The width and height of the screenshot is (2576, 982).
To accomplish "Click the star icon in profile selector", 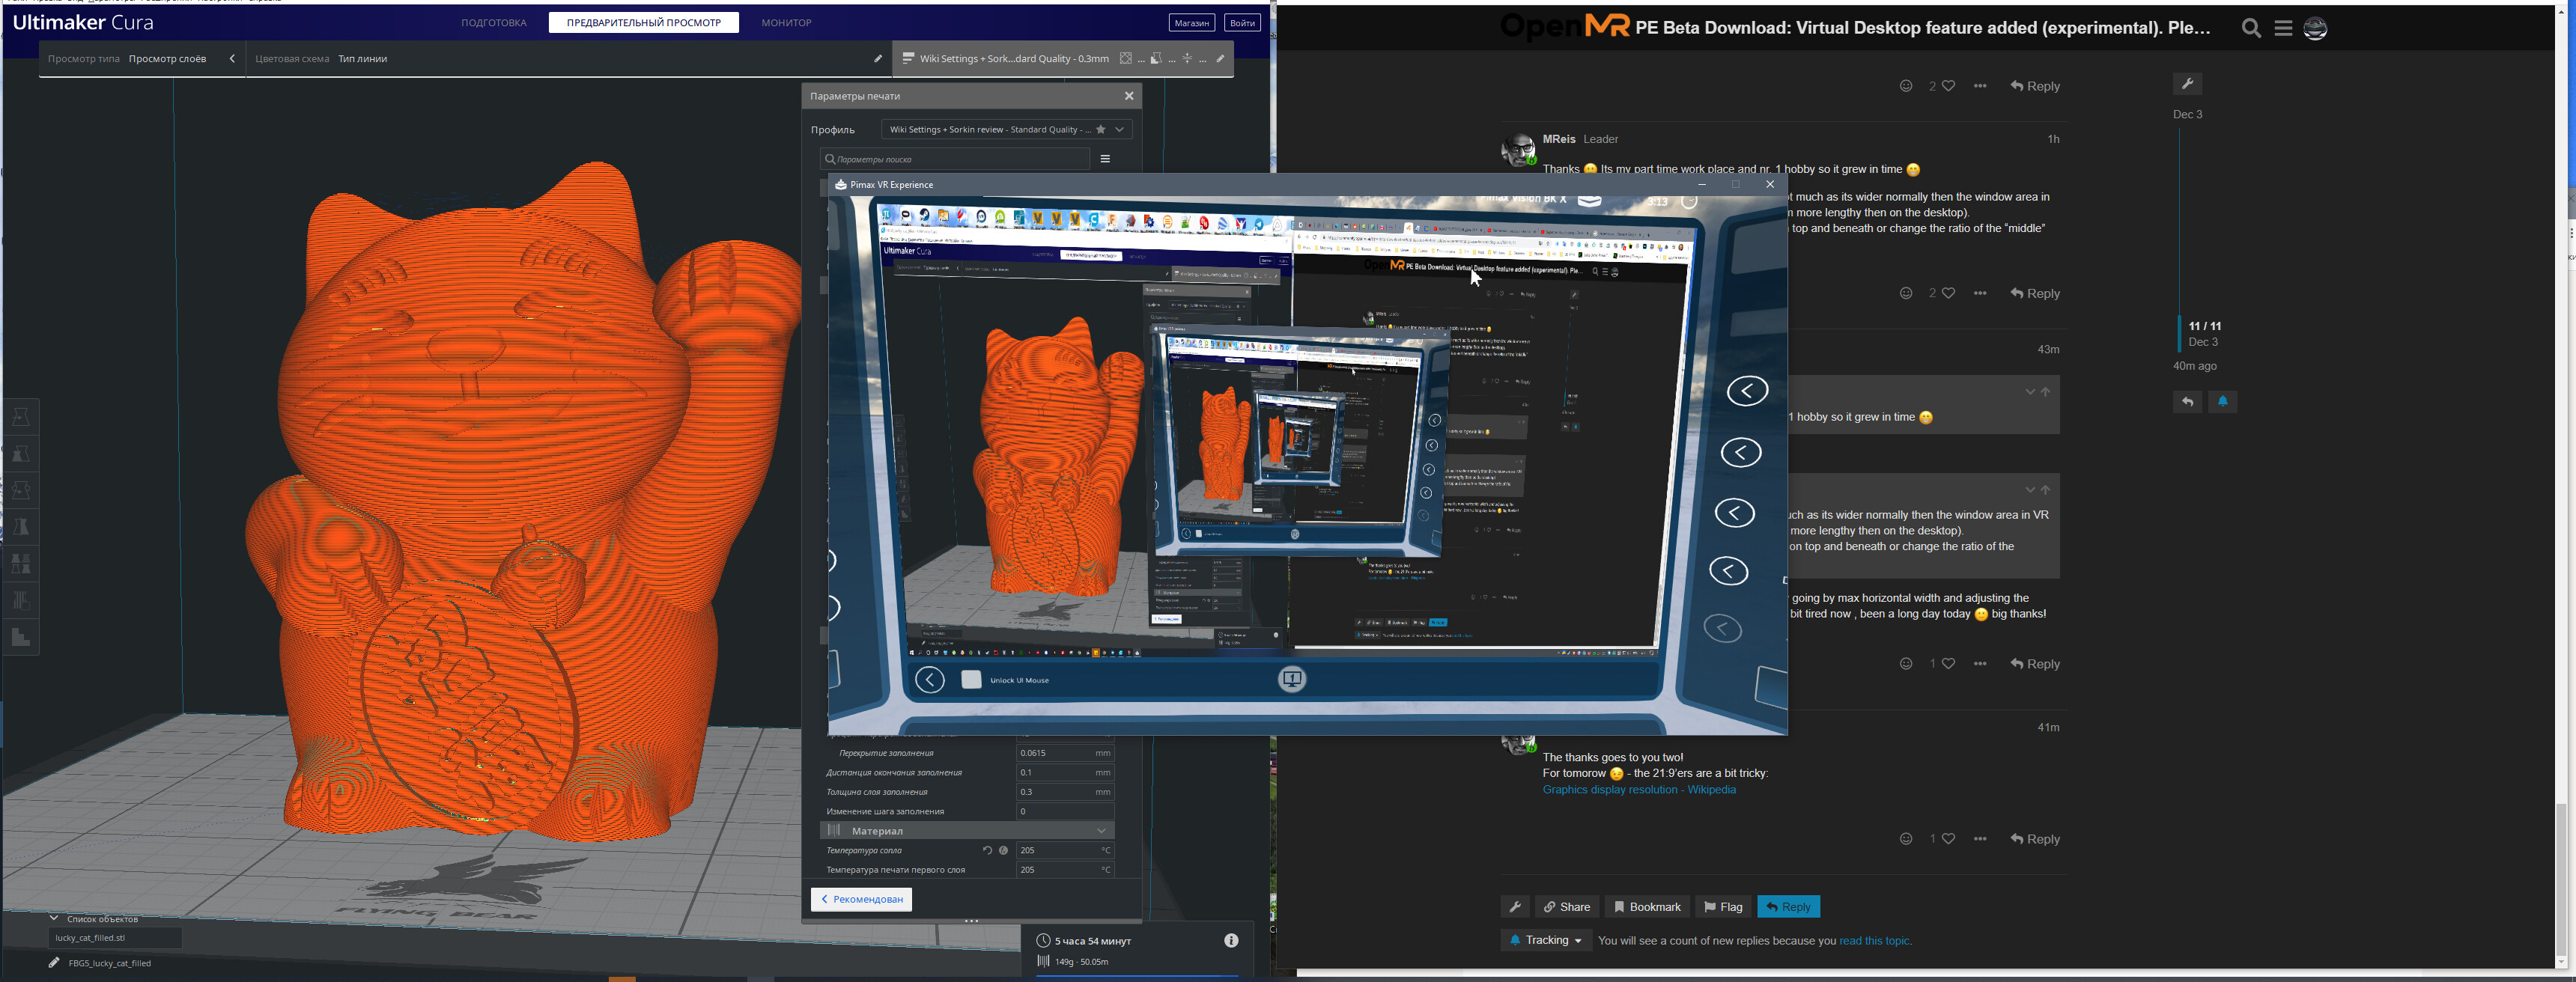I will coord(1101,129).
